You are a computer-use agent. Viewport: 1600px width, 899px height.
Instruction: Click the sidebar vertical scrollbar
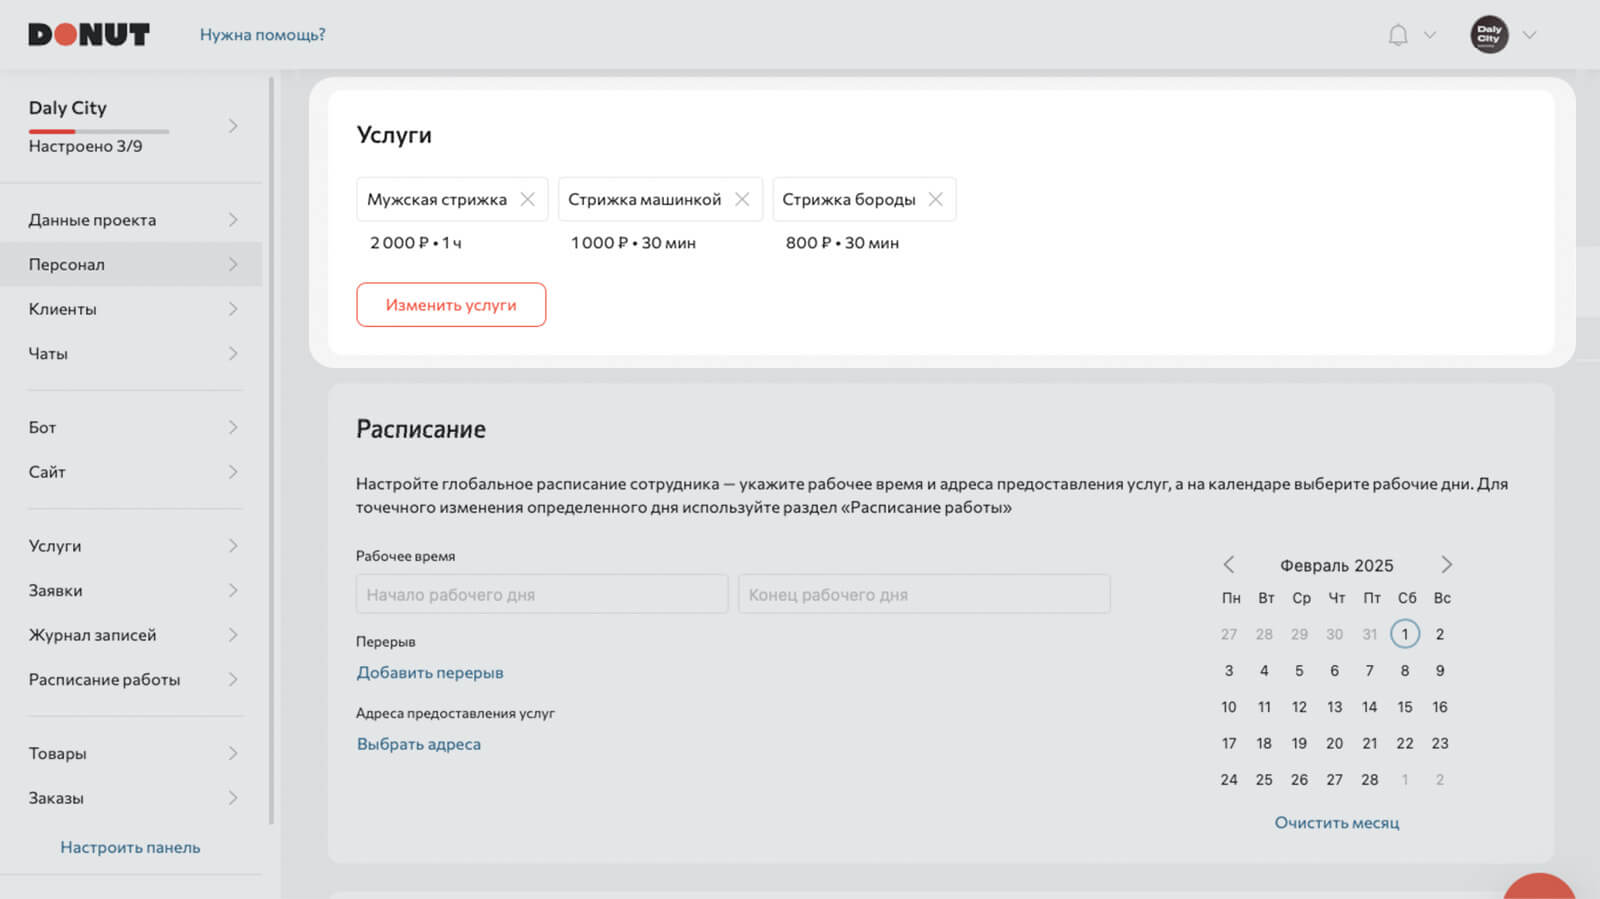[271, 450]
